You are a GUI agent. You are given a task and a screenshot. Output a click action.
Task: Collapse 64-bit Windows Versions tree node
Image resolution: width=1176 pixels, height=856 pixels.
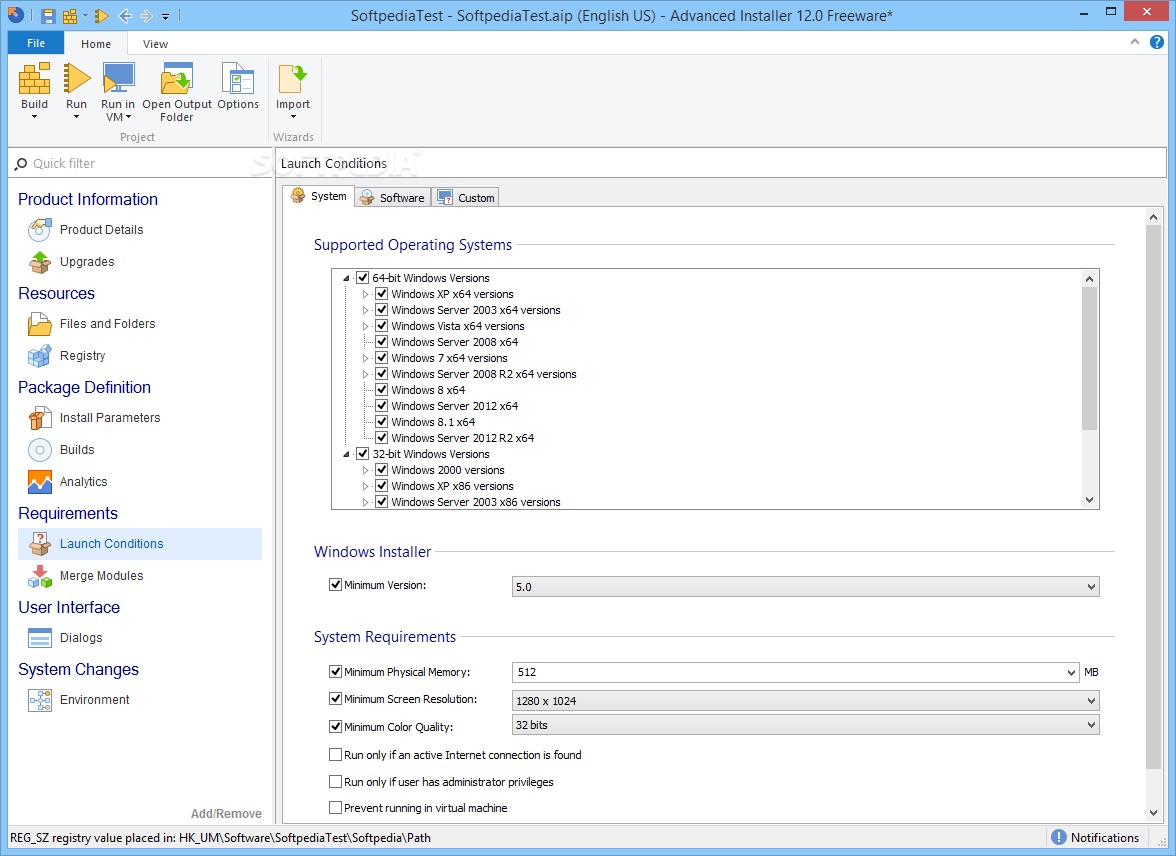(346, 278)
